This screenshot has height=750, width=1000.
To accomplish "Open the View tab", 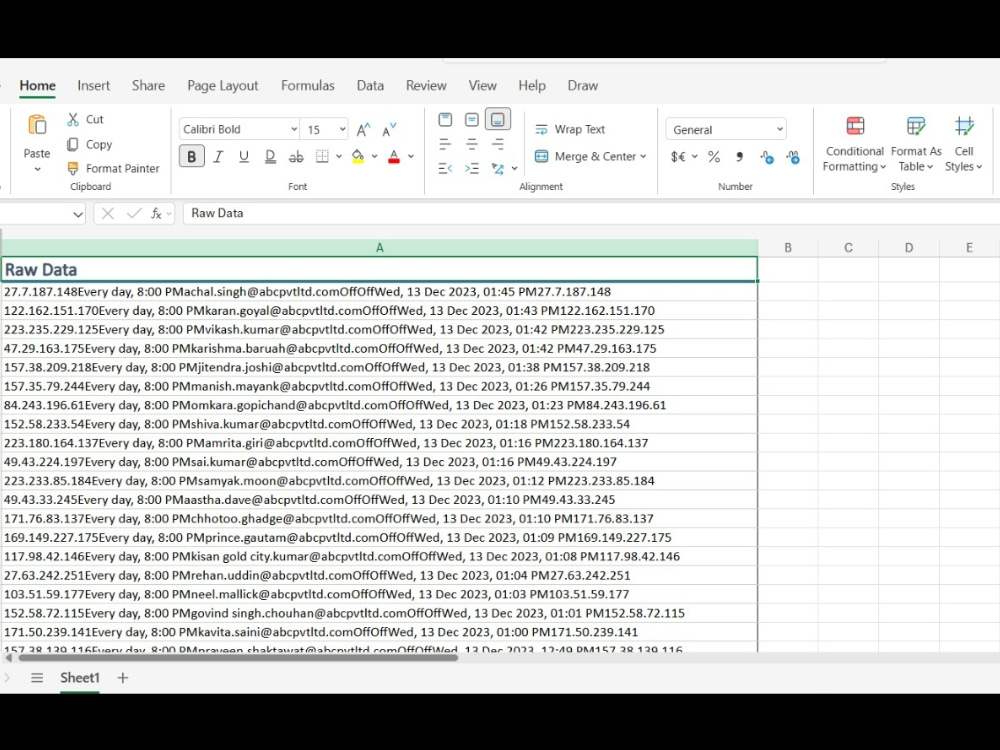I will [x=482, y=85].
